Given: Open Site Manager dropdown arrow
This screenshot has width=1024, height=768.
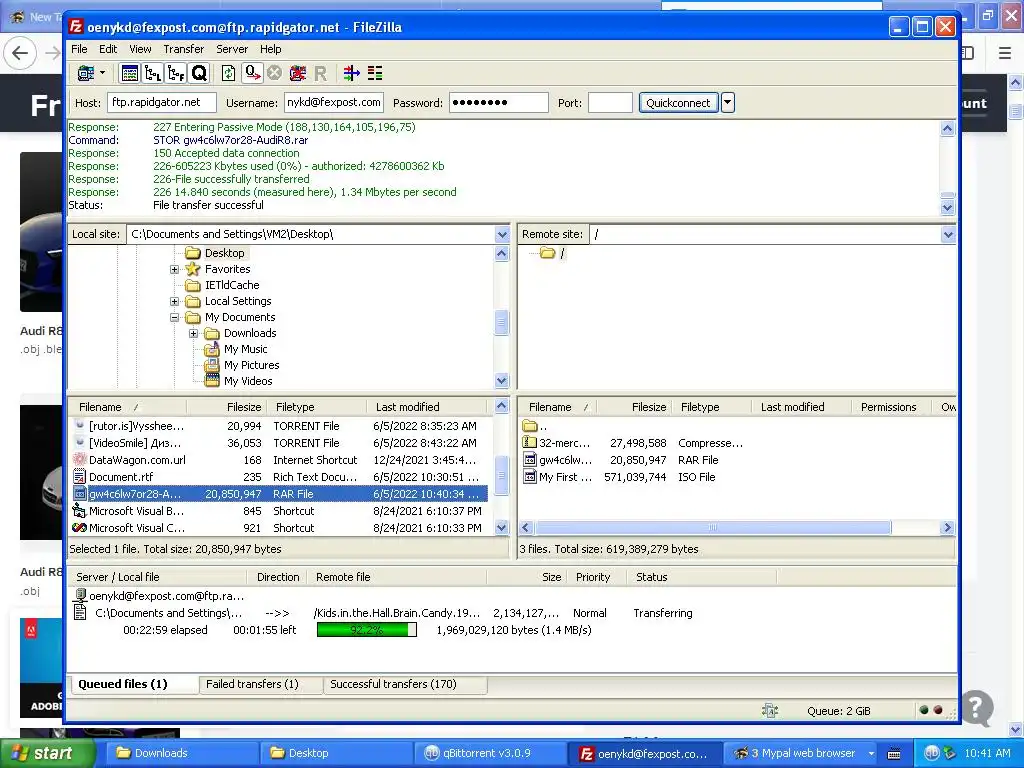Looking at the screenshot, I should pos(103,73).
